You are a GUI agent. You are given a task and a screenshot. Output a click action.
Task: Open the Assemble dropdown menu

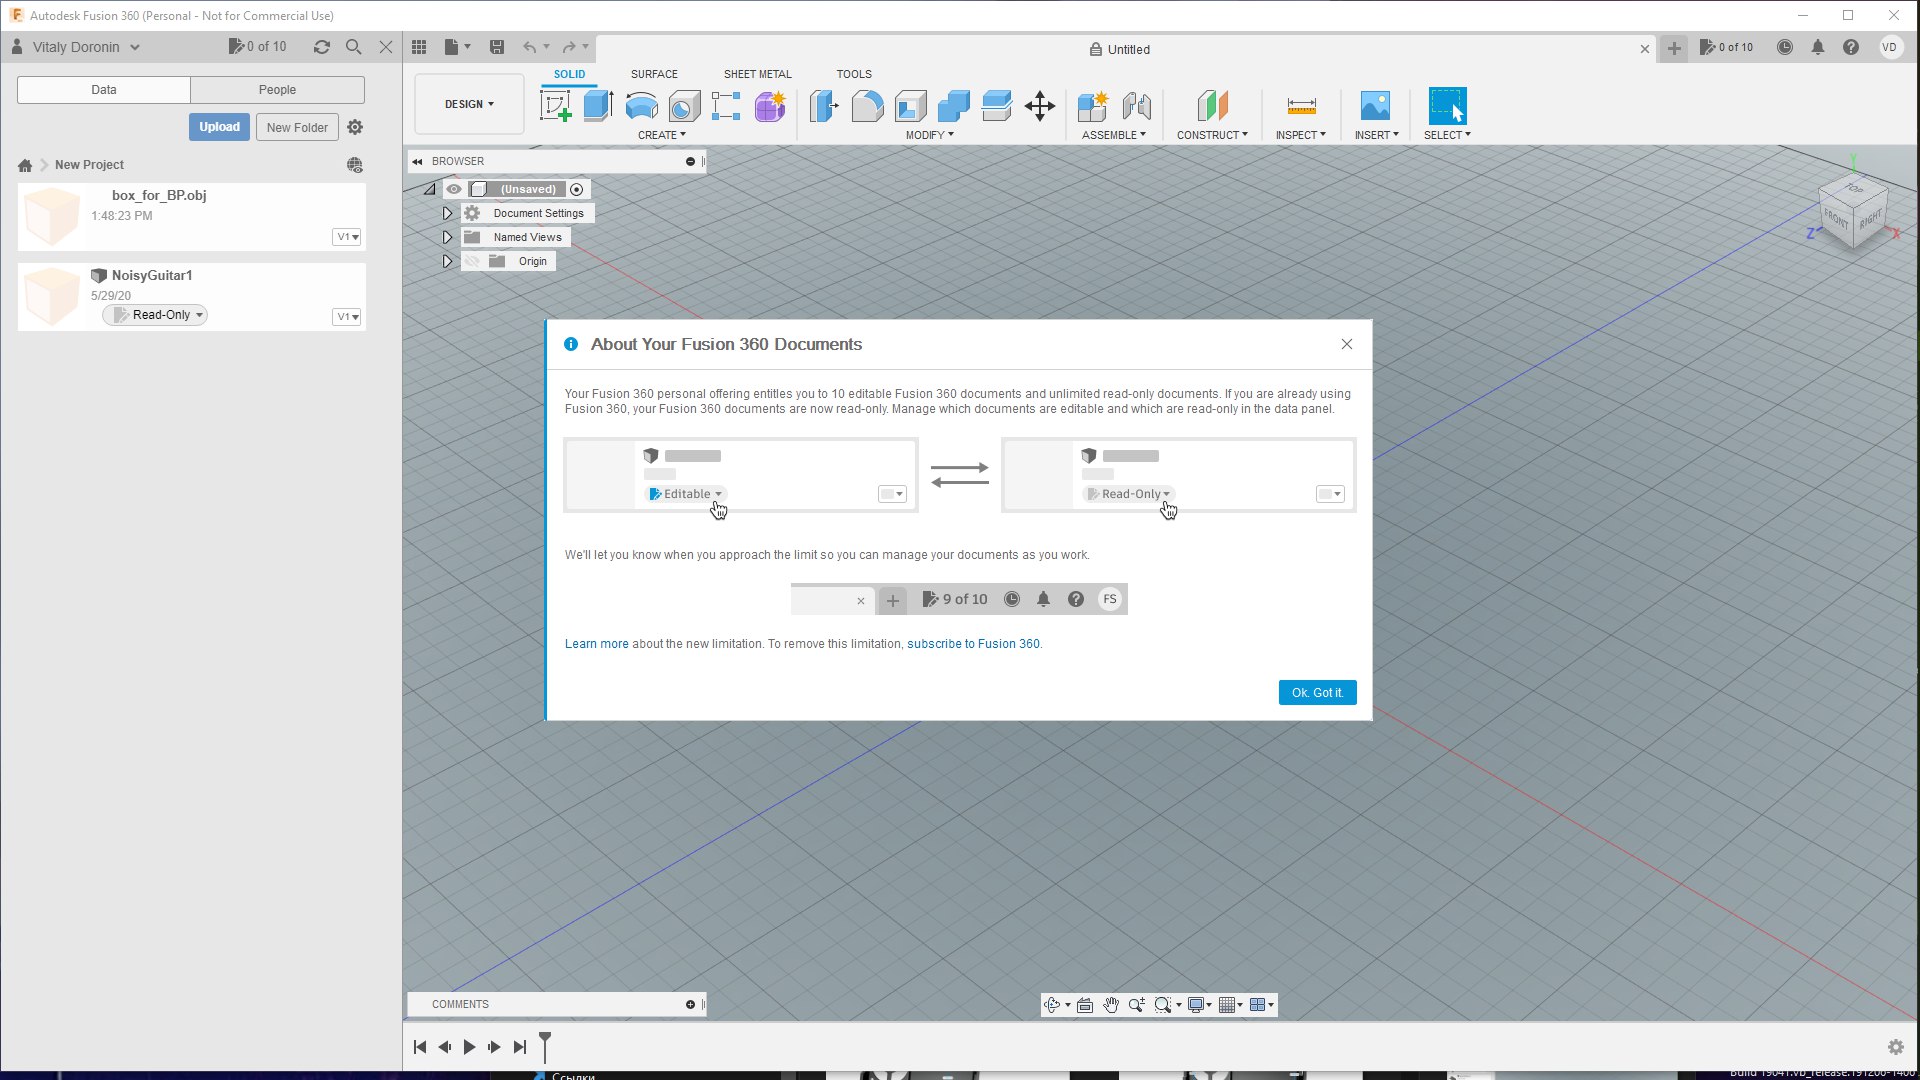[x=1114, y=135]
